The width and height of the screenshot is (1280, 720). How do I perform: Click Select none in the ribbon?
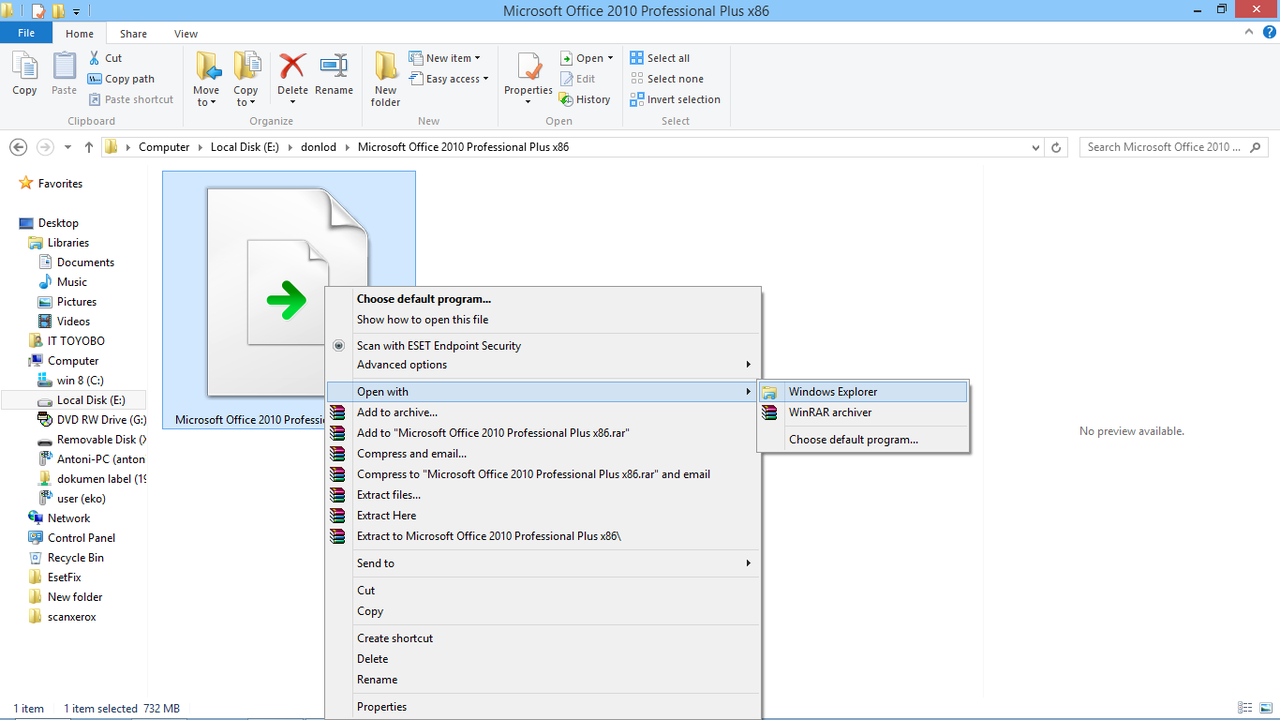(666, 79)
